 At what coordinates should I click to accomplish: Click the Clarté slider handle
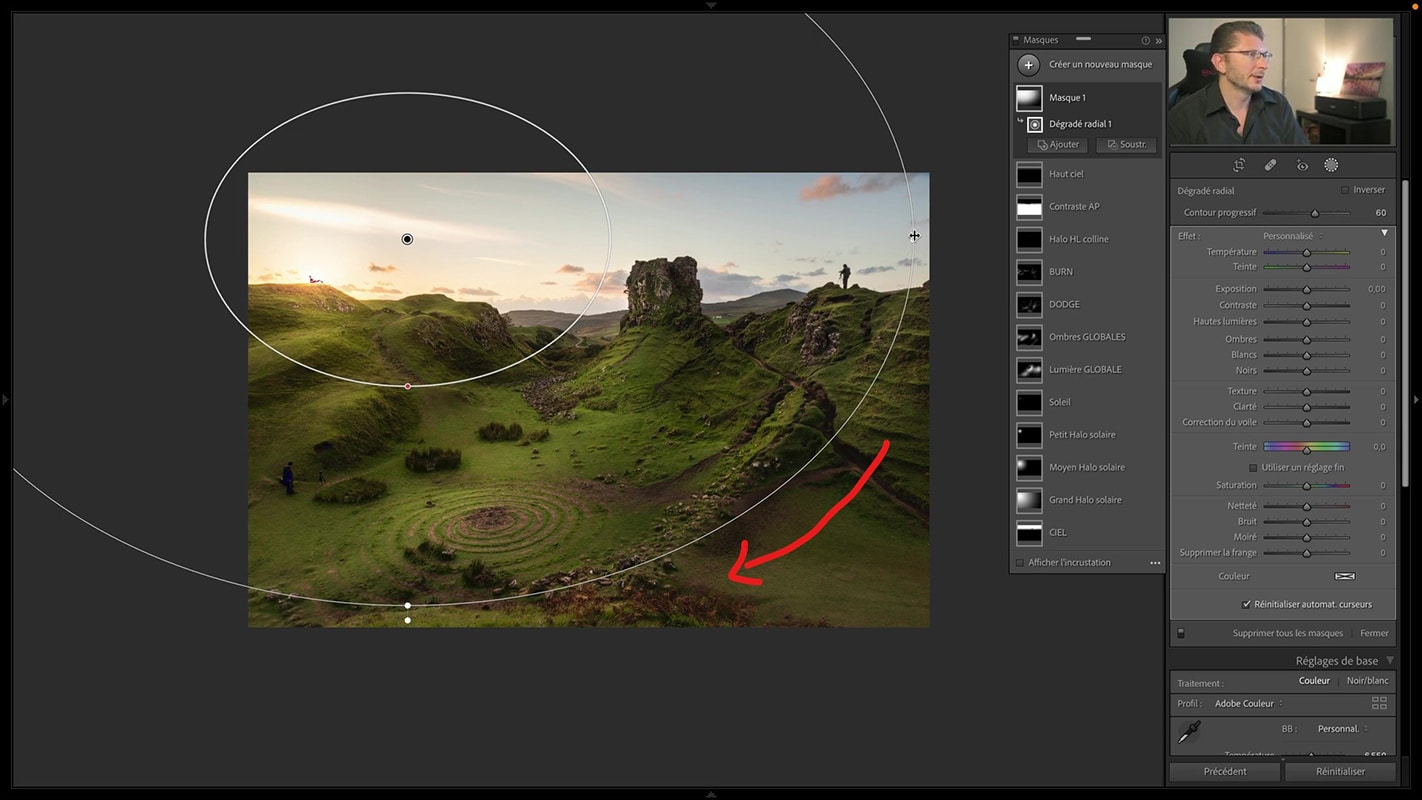click(1306, 407)
